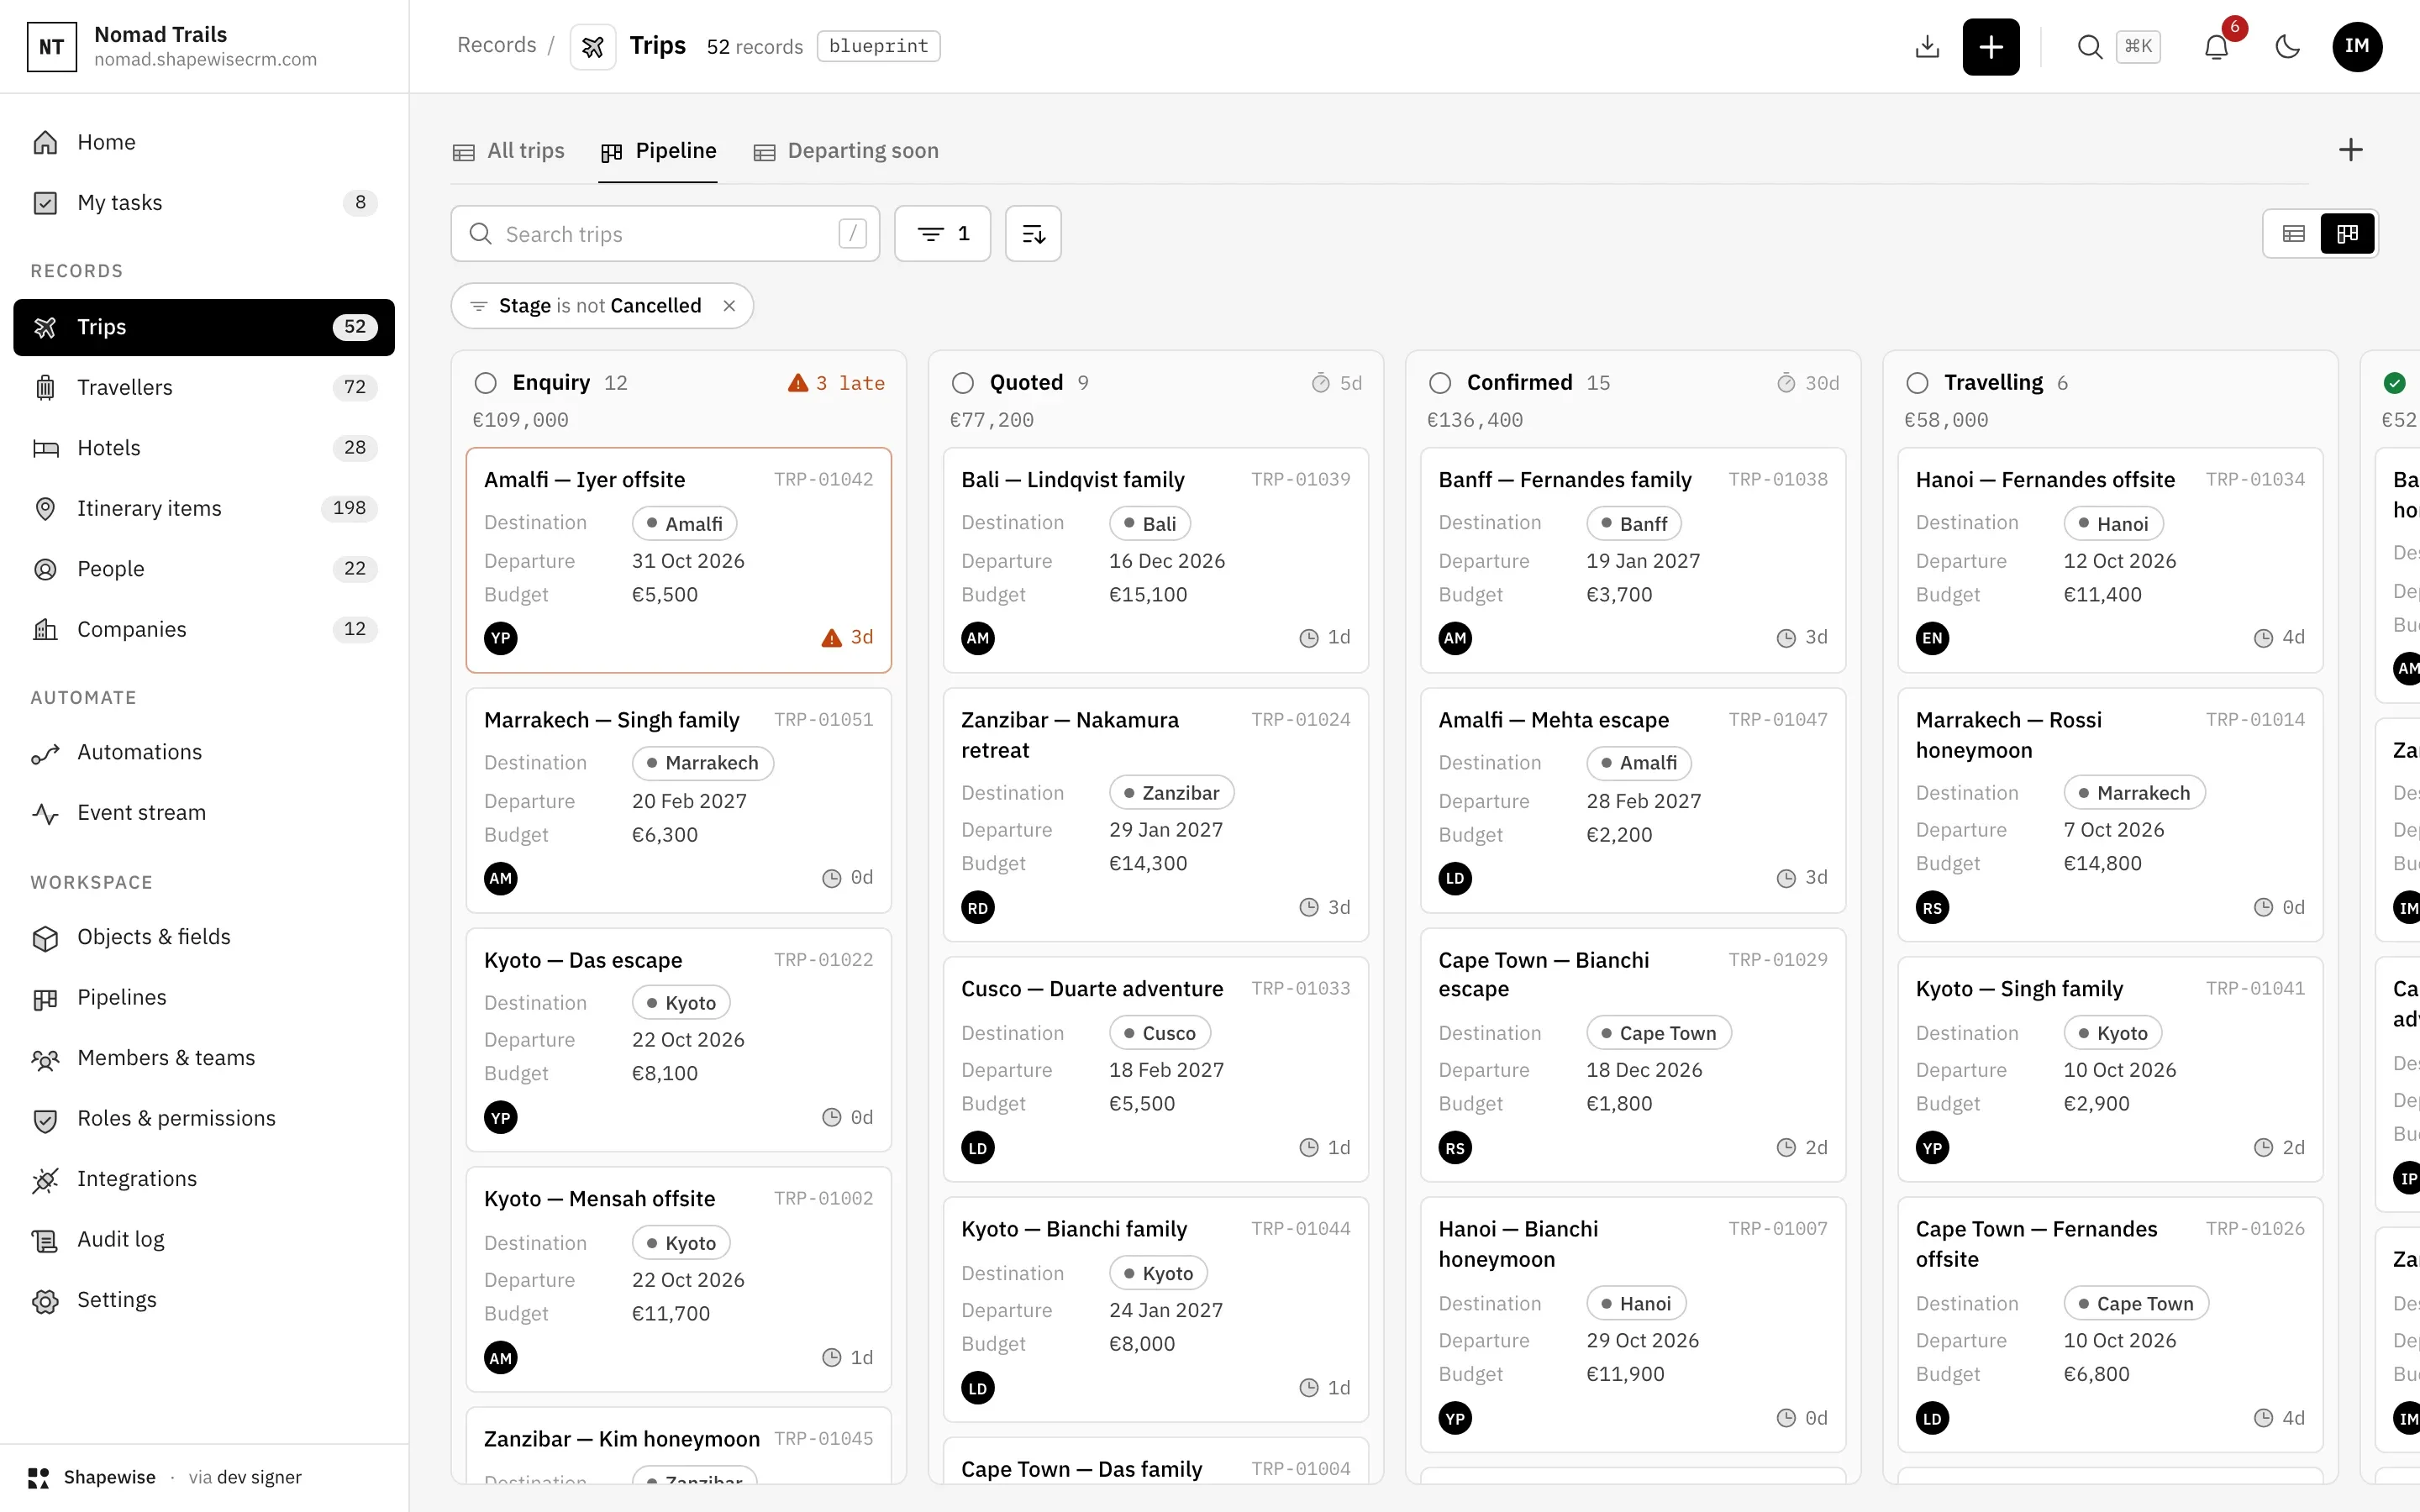2420x1512 pixels.
Task: Click the Trips airplane icon in breadcrumb
Action: (593, 46)
